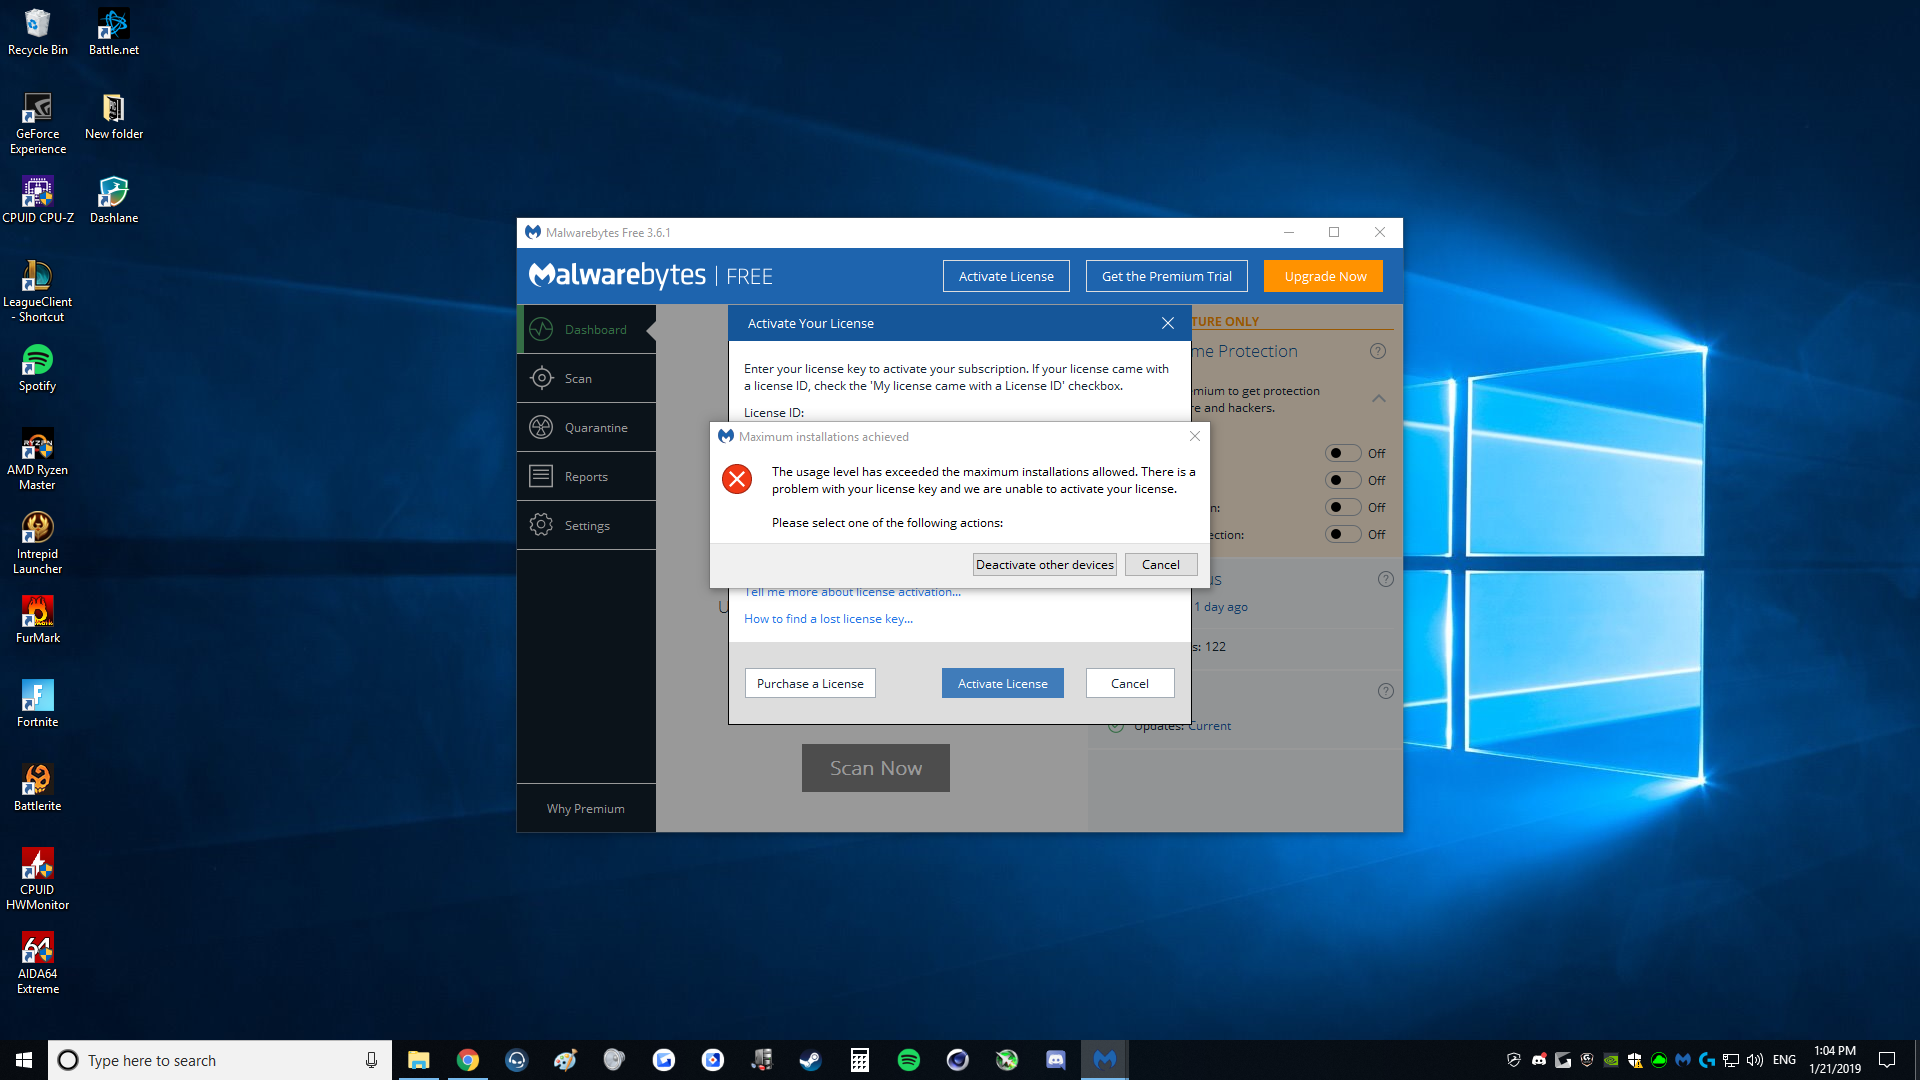This screenshot has width=1920, height=1080.
Task: Open Steam from taskbar
Action: coord(811,1060)
